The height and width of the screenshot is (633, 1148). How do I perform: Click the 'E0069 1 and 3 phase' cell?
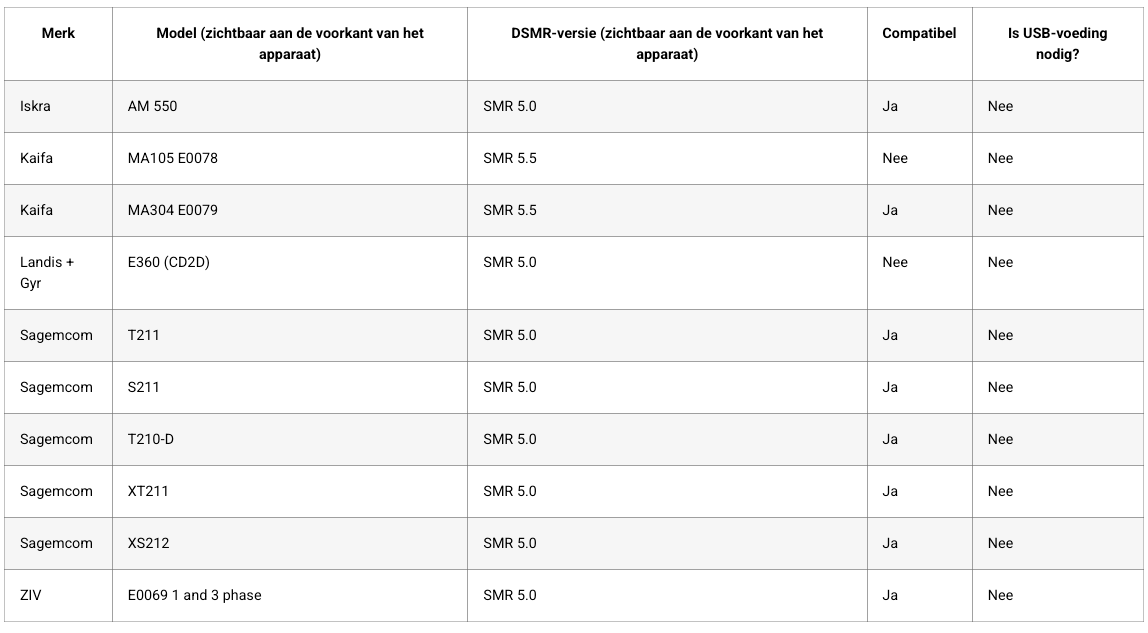[194, 595]
